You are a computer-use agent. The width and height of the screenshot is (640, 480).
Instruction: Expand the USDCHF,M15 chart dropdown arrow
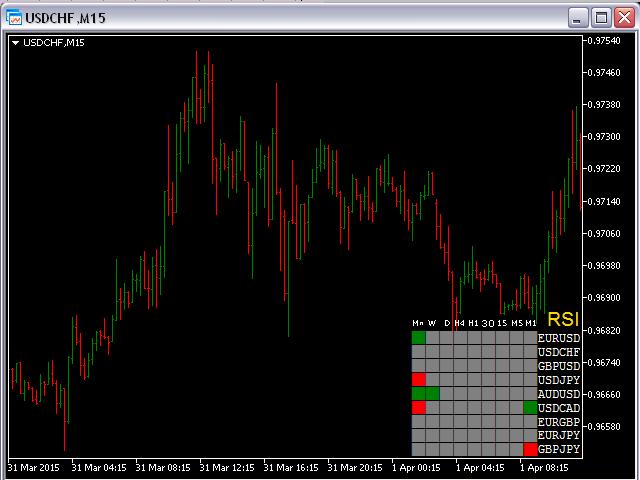(x=17, y=42)
